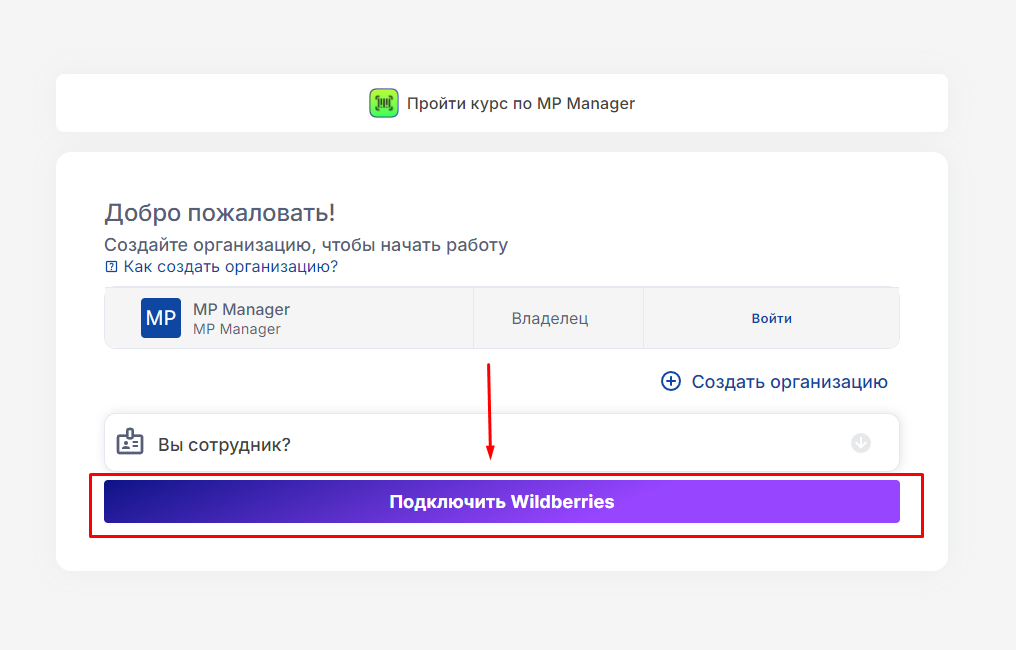1016x650 pixels.
Task: Click the blue MP organization logo
Action: pyautogui.click(x=160, y=318)
